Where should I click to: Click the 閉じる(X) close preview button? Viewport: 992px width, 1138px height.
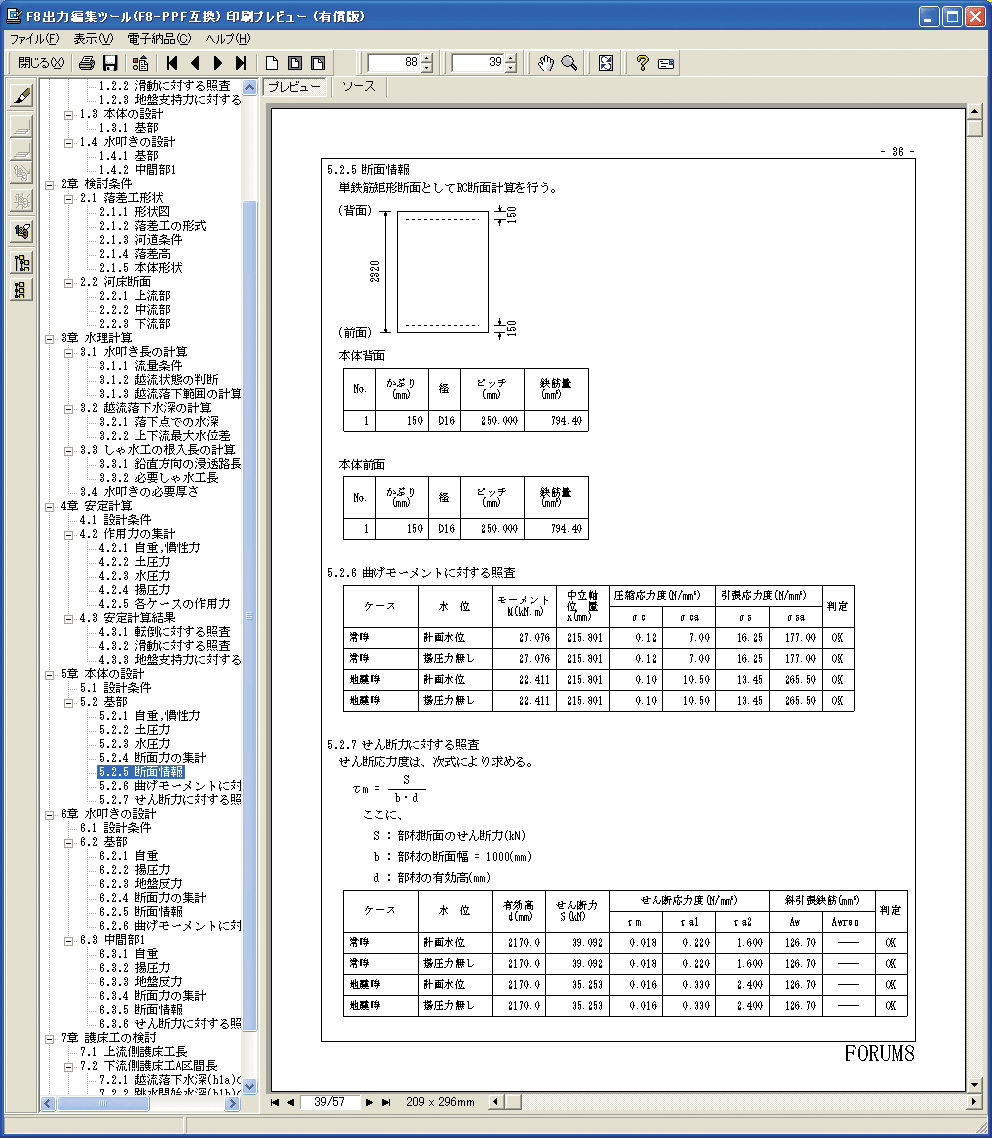(x=41, y=63)
